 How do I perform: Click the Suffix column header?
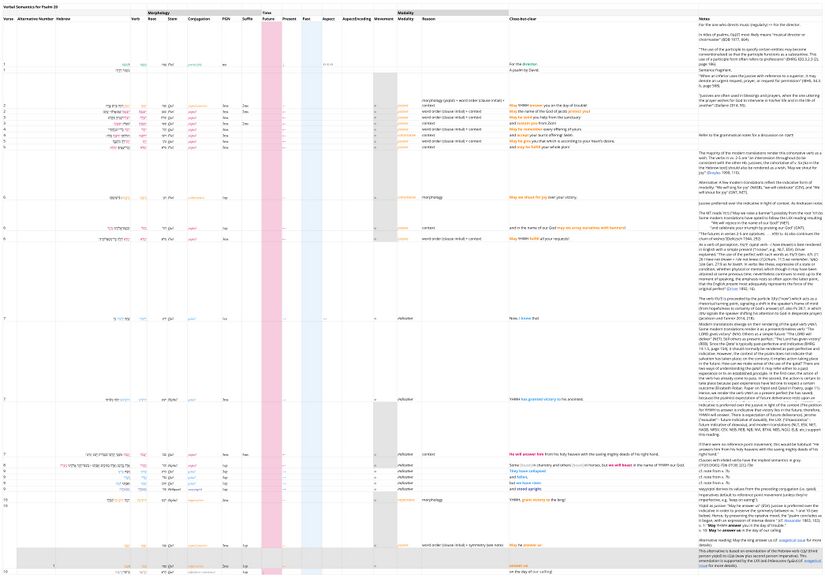click(246, 19)
